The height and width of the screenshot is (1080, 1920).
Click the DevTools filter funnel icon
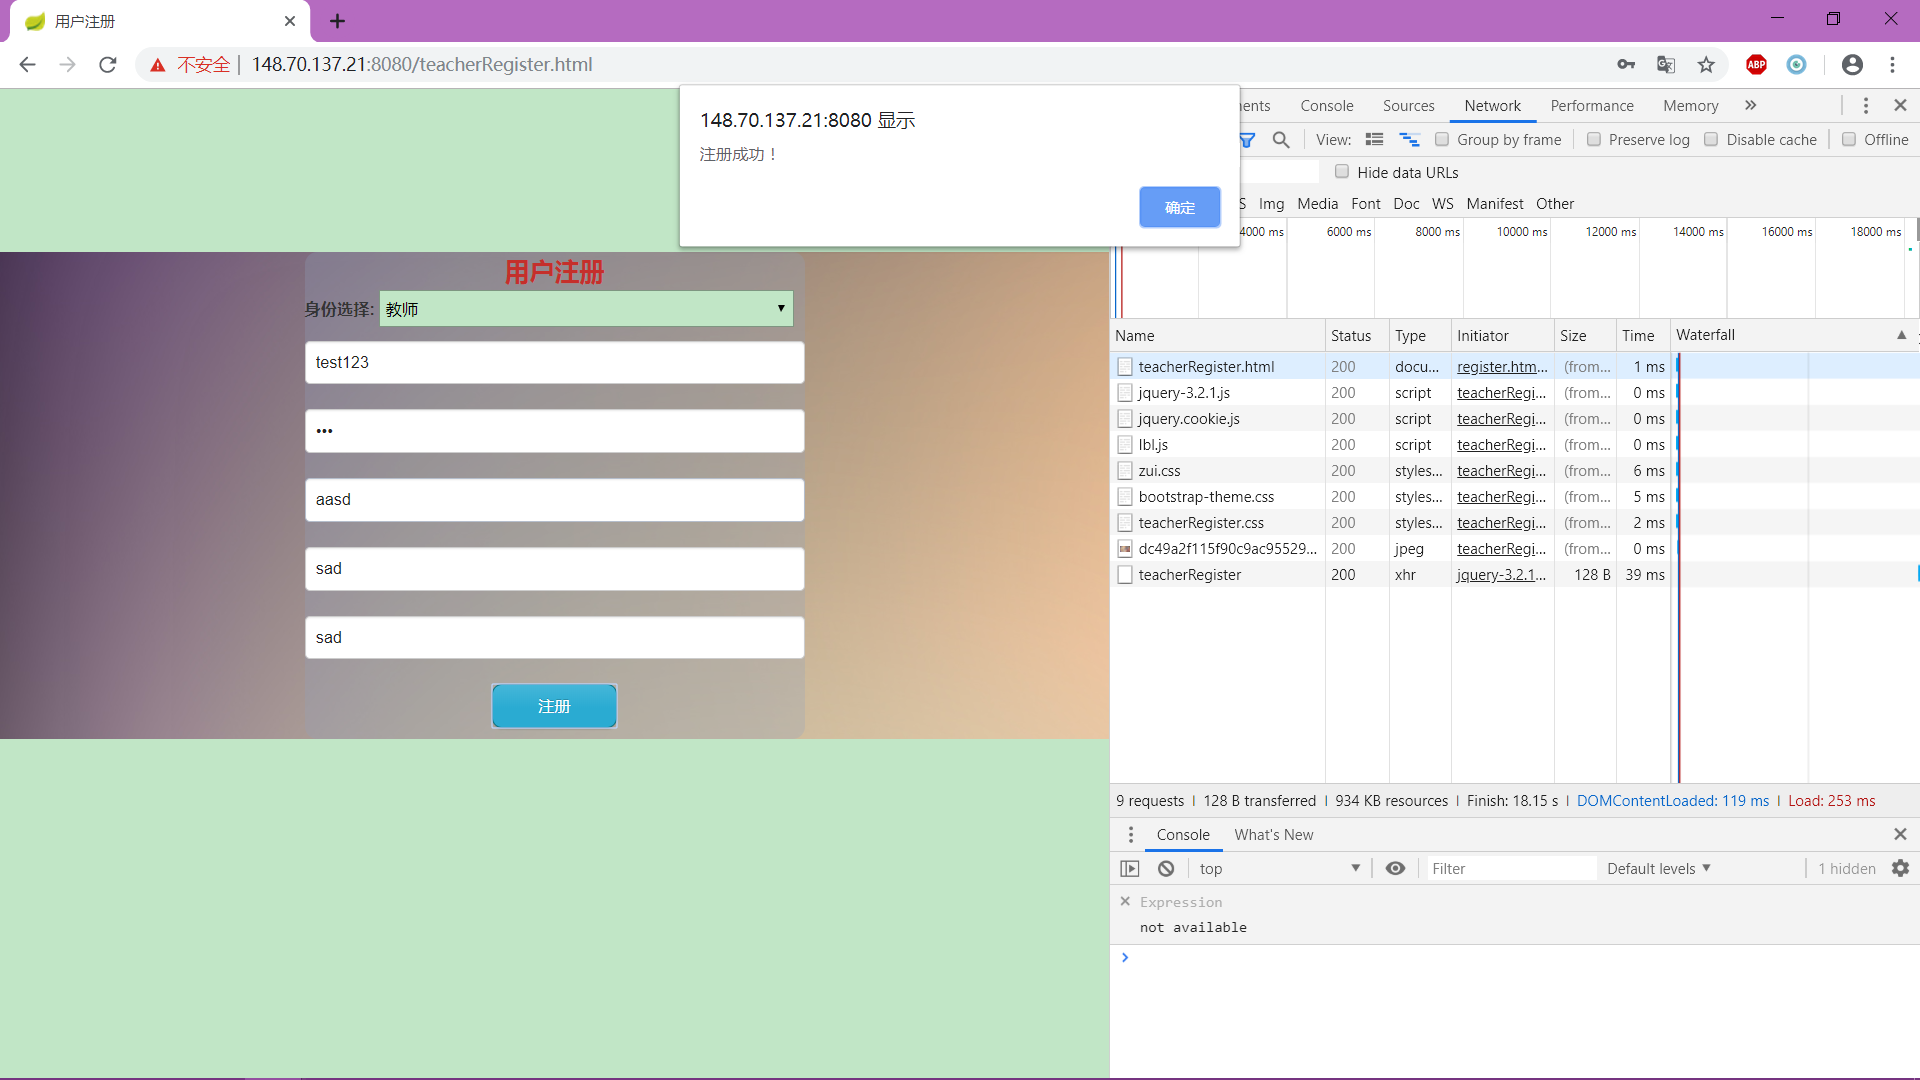coord(1247,140)
